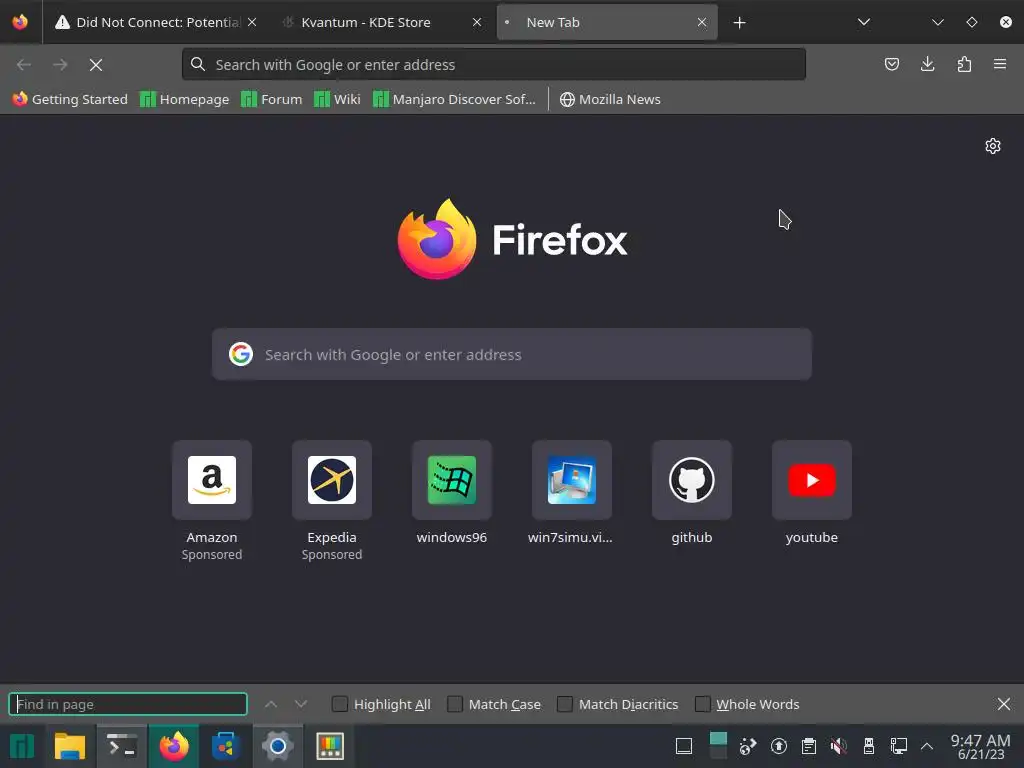
Task: Open the Firefox hamburger menu
Action: (x=1000, y=64)
